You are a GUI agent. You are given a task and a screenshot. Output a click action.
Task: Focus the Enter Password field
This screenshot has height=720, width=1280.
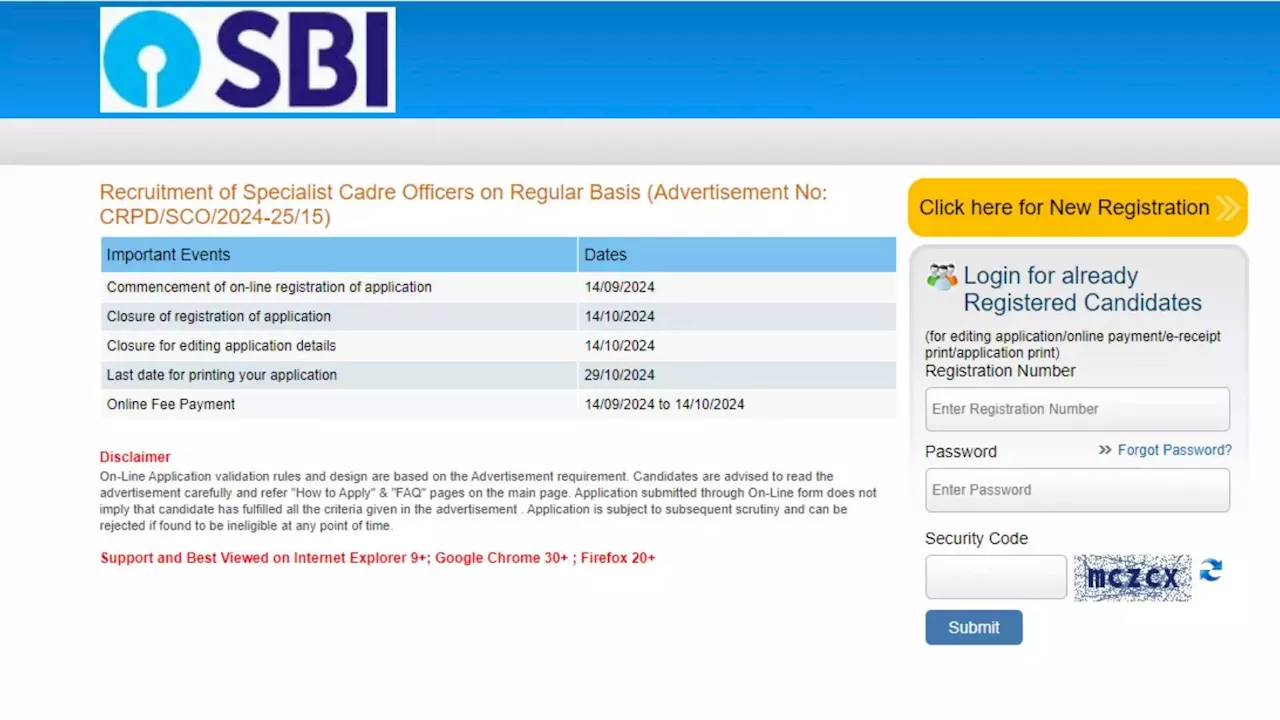click(1077, 490)
